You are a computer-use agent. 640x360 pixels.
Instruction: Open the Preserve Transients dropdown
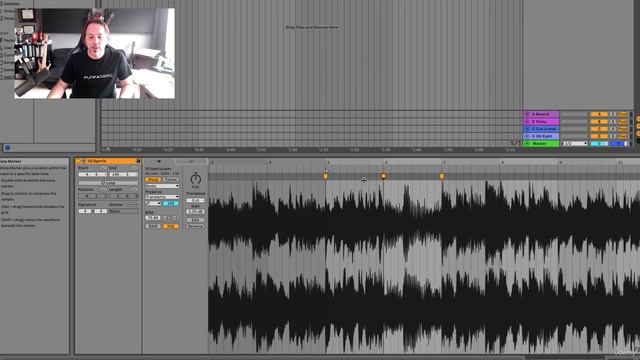pyautogui.click(x=162, y=197)
